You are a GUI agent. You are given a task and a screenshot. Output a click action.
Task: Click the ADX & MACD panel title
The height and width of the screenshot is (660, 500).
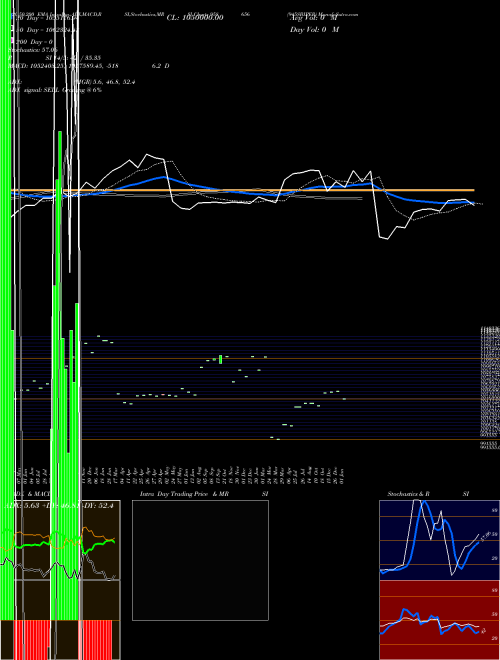click(32, 494)
